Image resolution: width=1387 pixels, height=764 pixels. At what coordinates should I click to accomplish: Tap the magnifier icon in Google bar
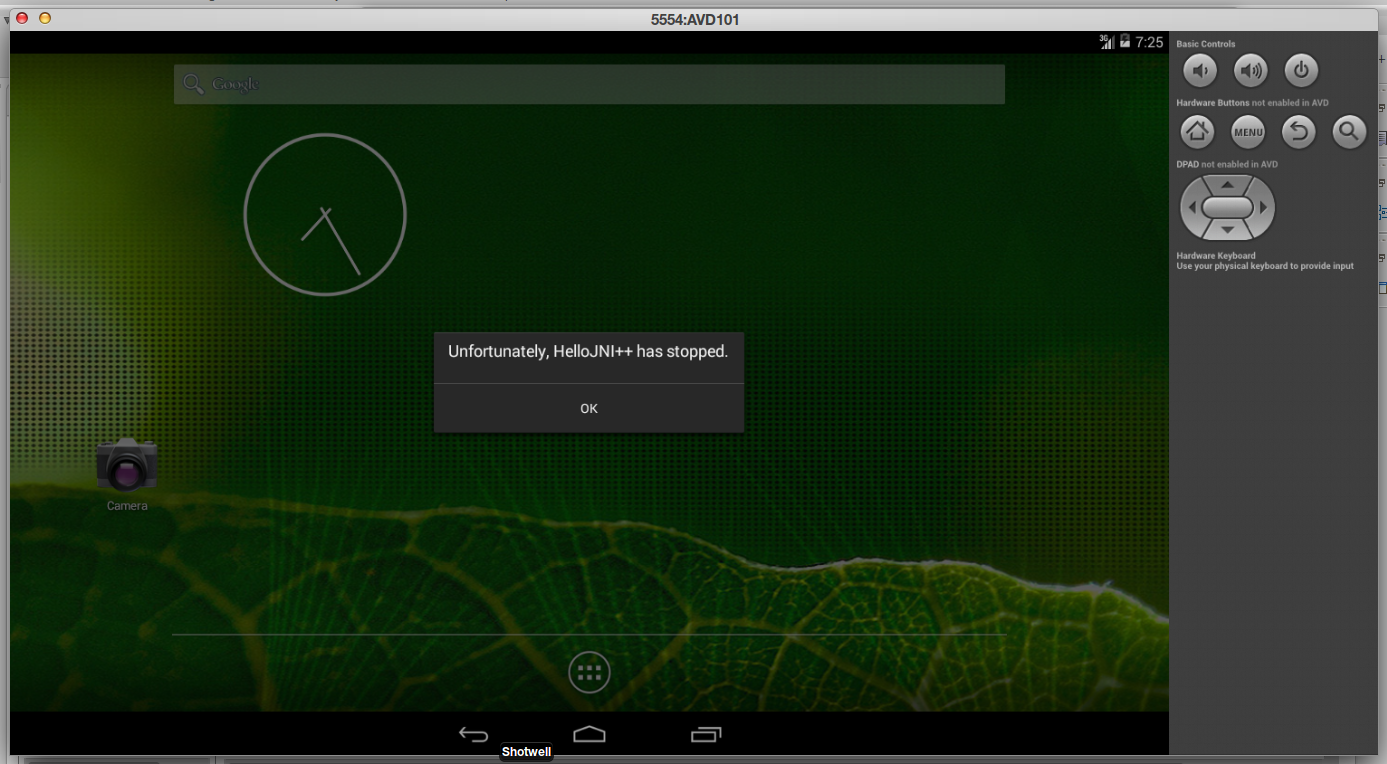(193, 84)
